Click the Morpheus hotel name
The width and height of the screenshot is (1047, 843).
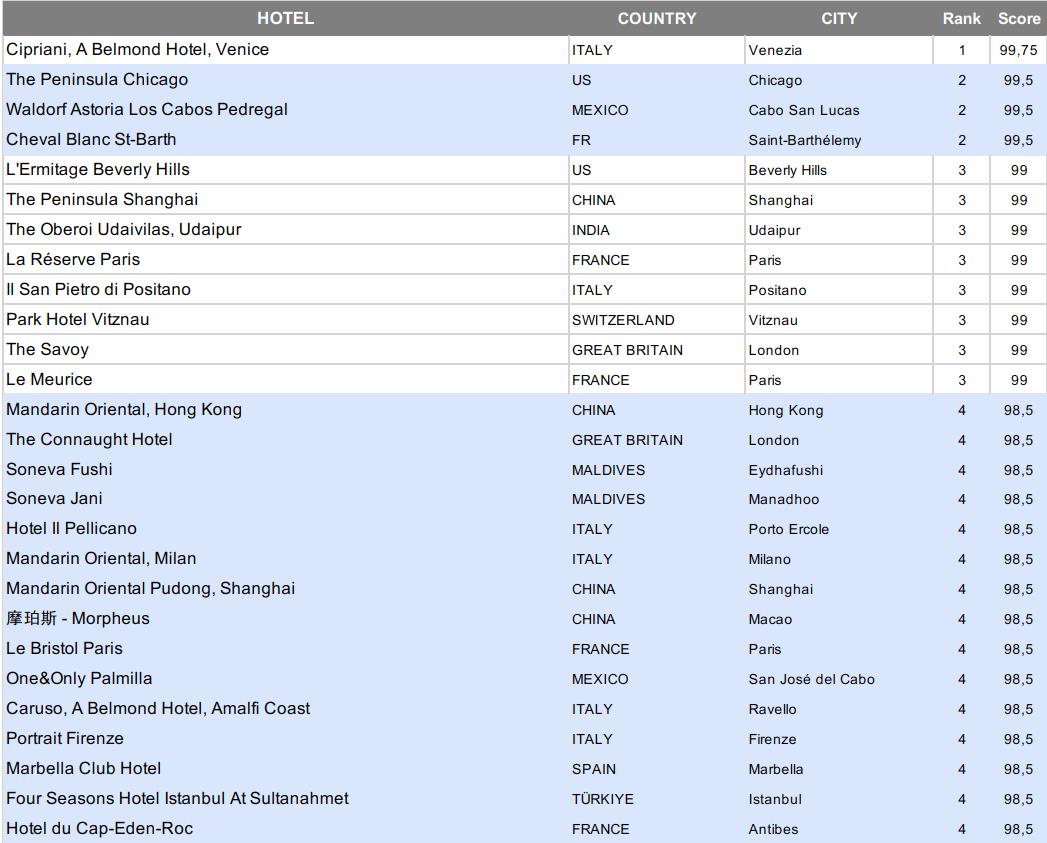[77, 619]
